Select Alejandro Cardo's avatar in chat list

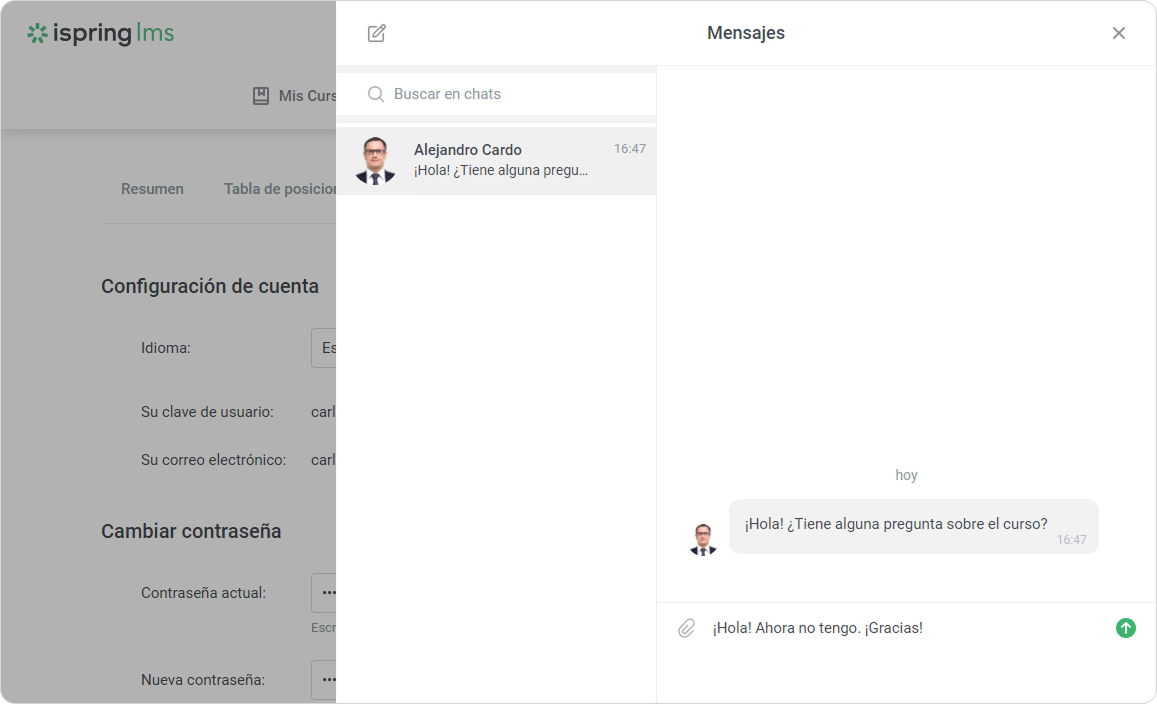(x=375, y=160)
